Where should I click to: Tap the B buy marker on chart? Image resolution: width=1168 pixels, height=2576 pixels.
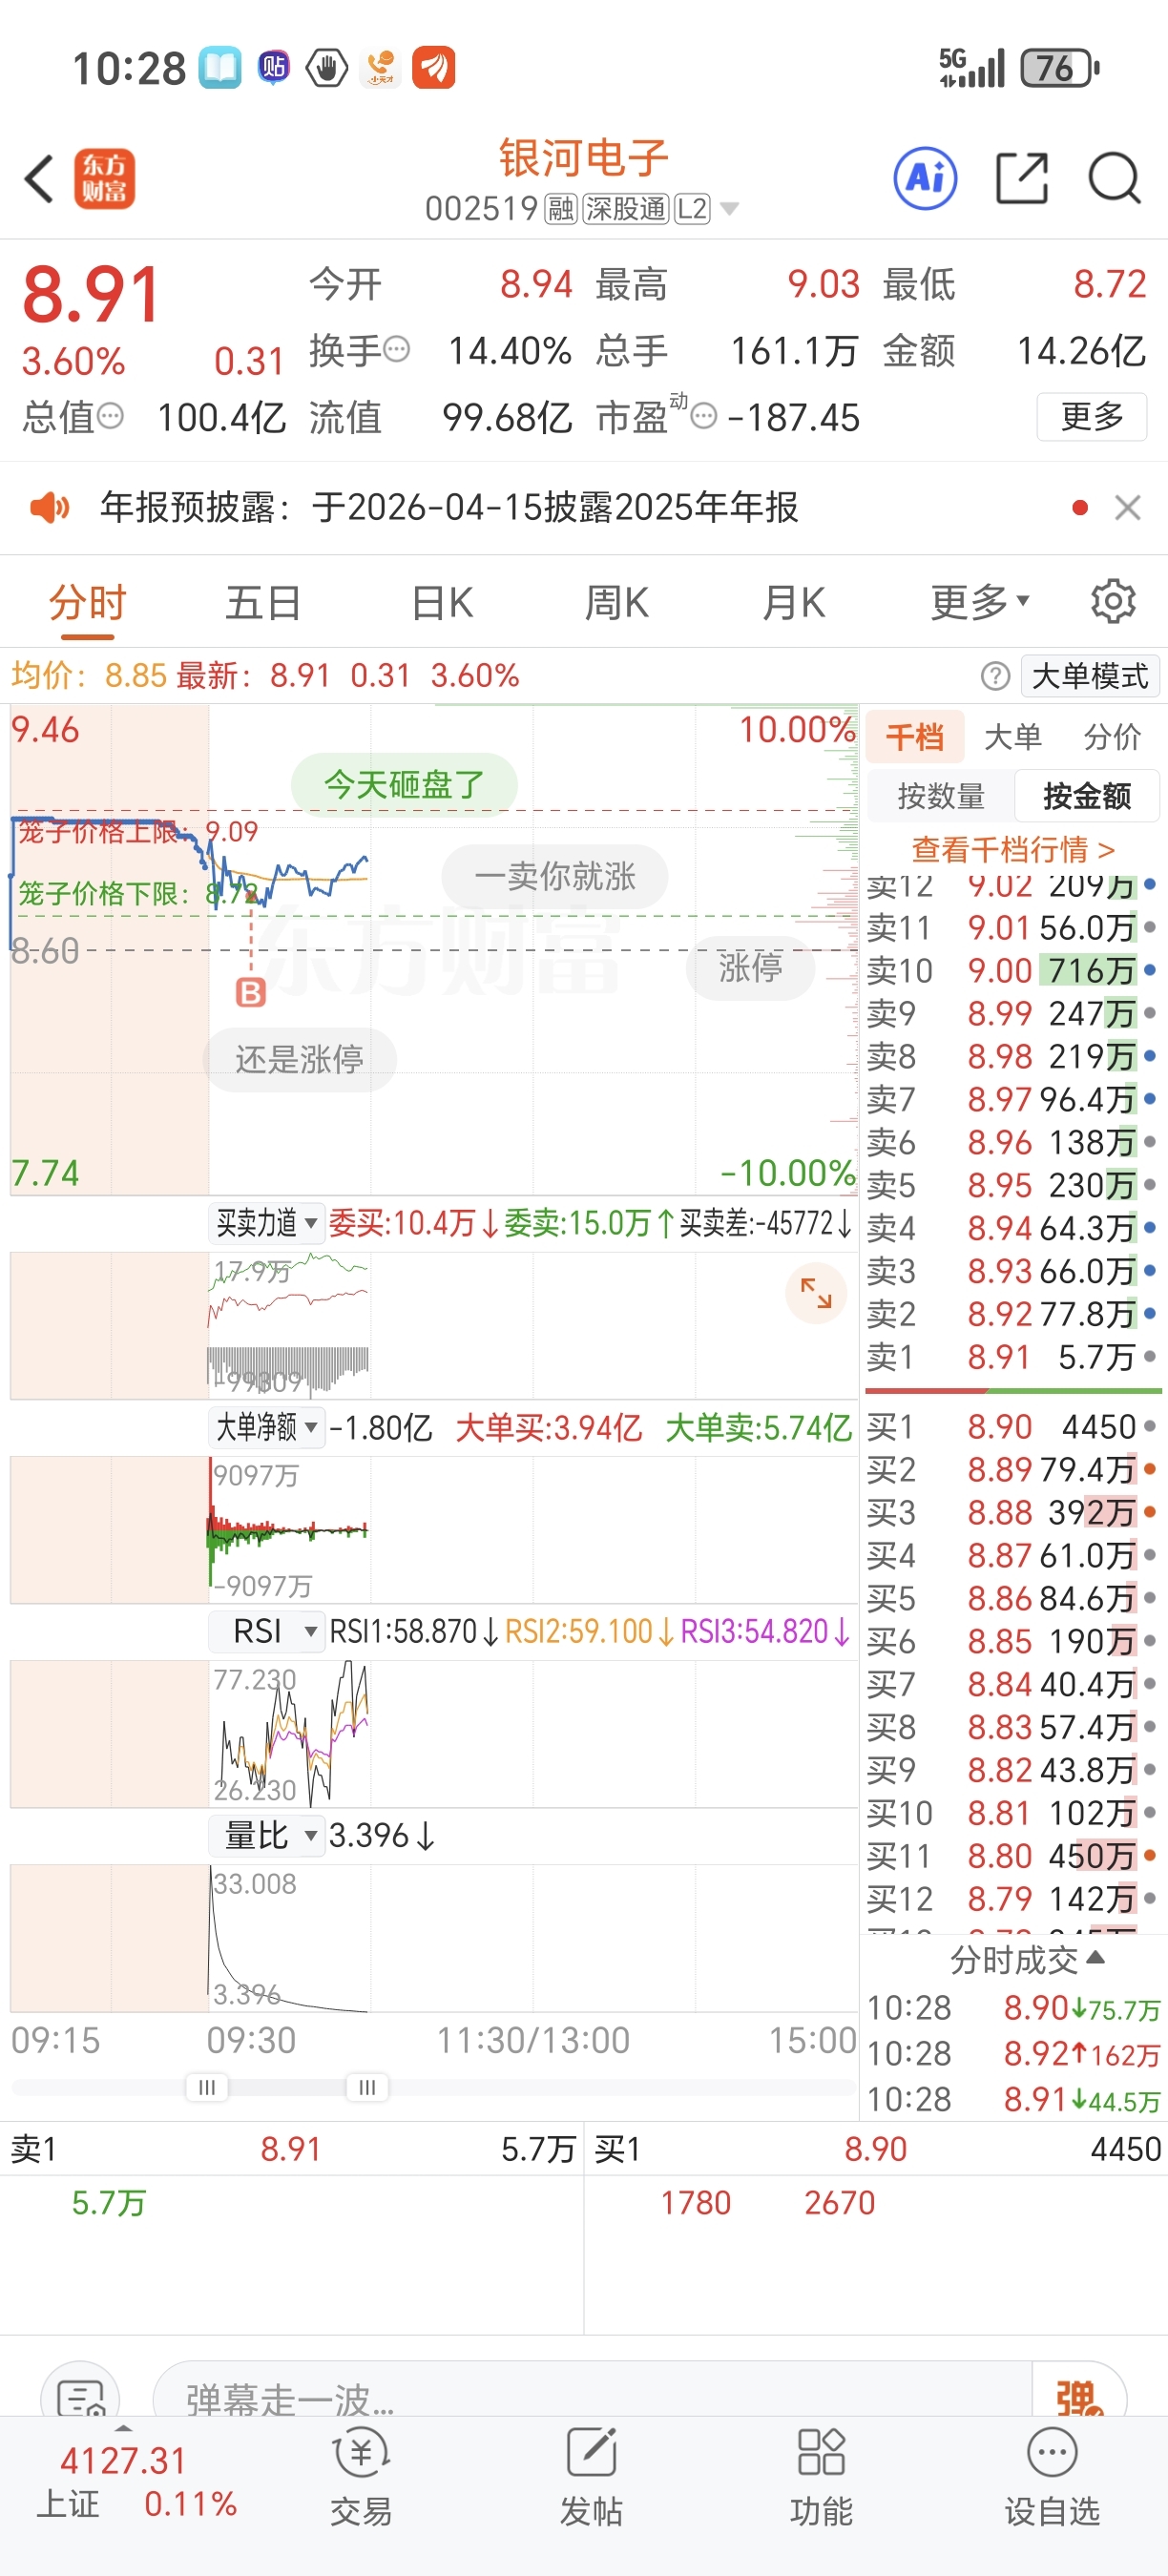[x=250, y=993]
